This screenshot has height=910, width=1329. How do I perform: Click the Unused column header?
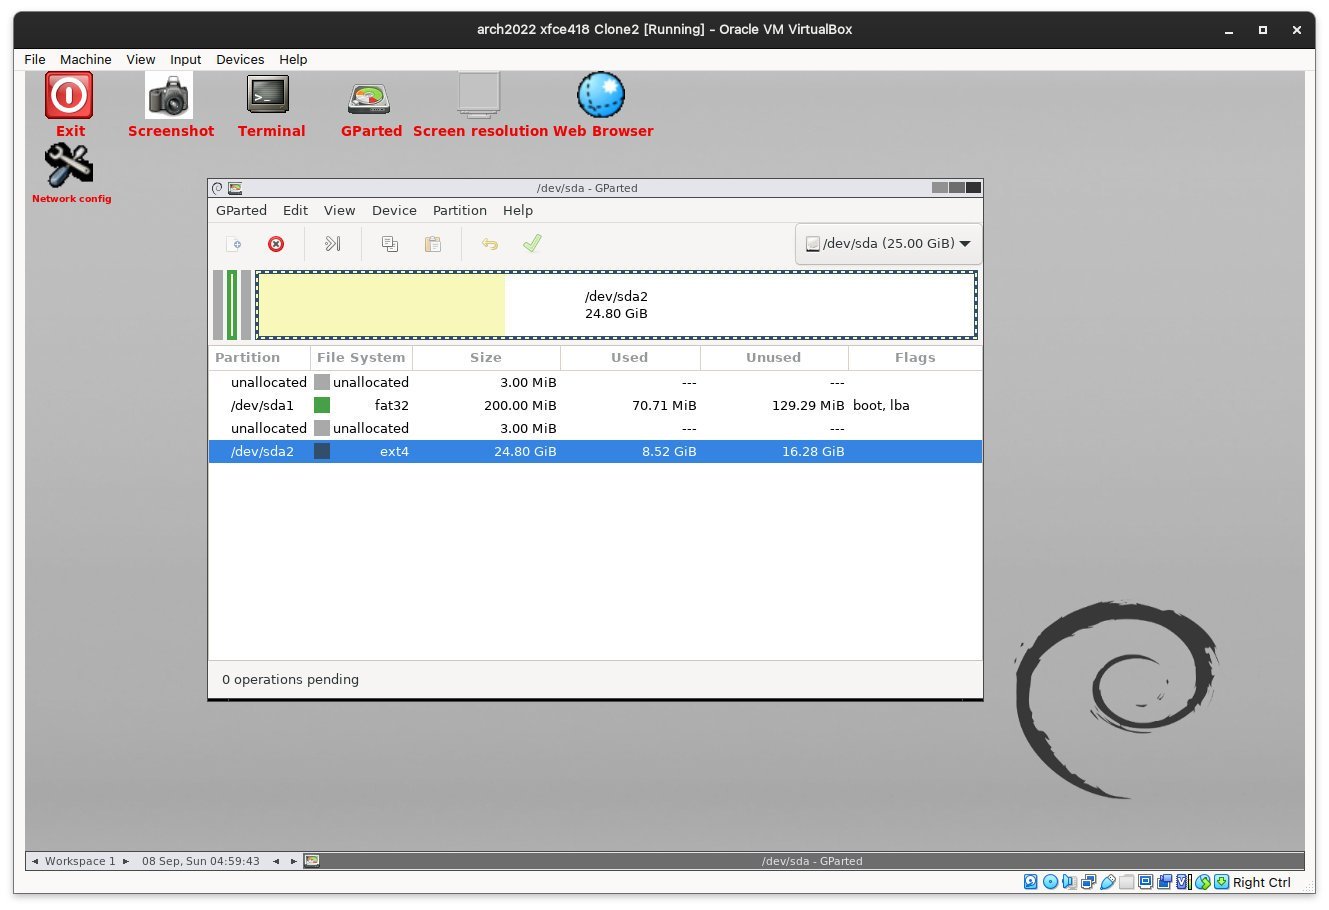pos(774,357)
